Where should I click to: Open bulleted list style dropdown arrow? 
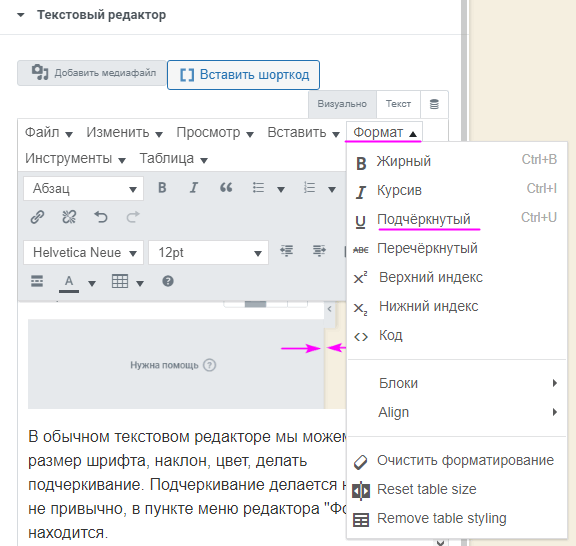[x=281, y=190]
